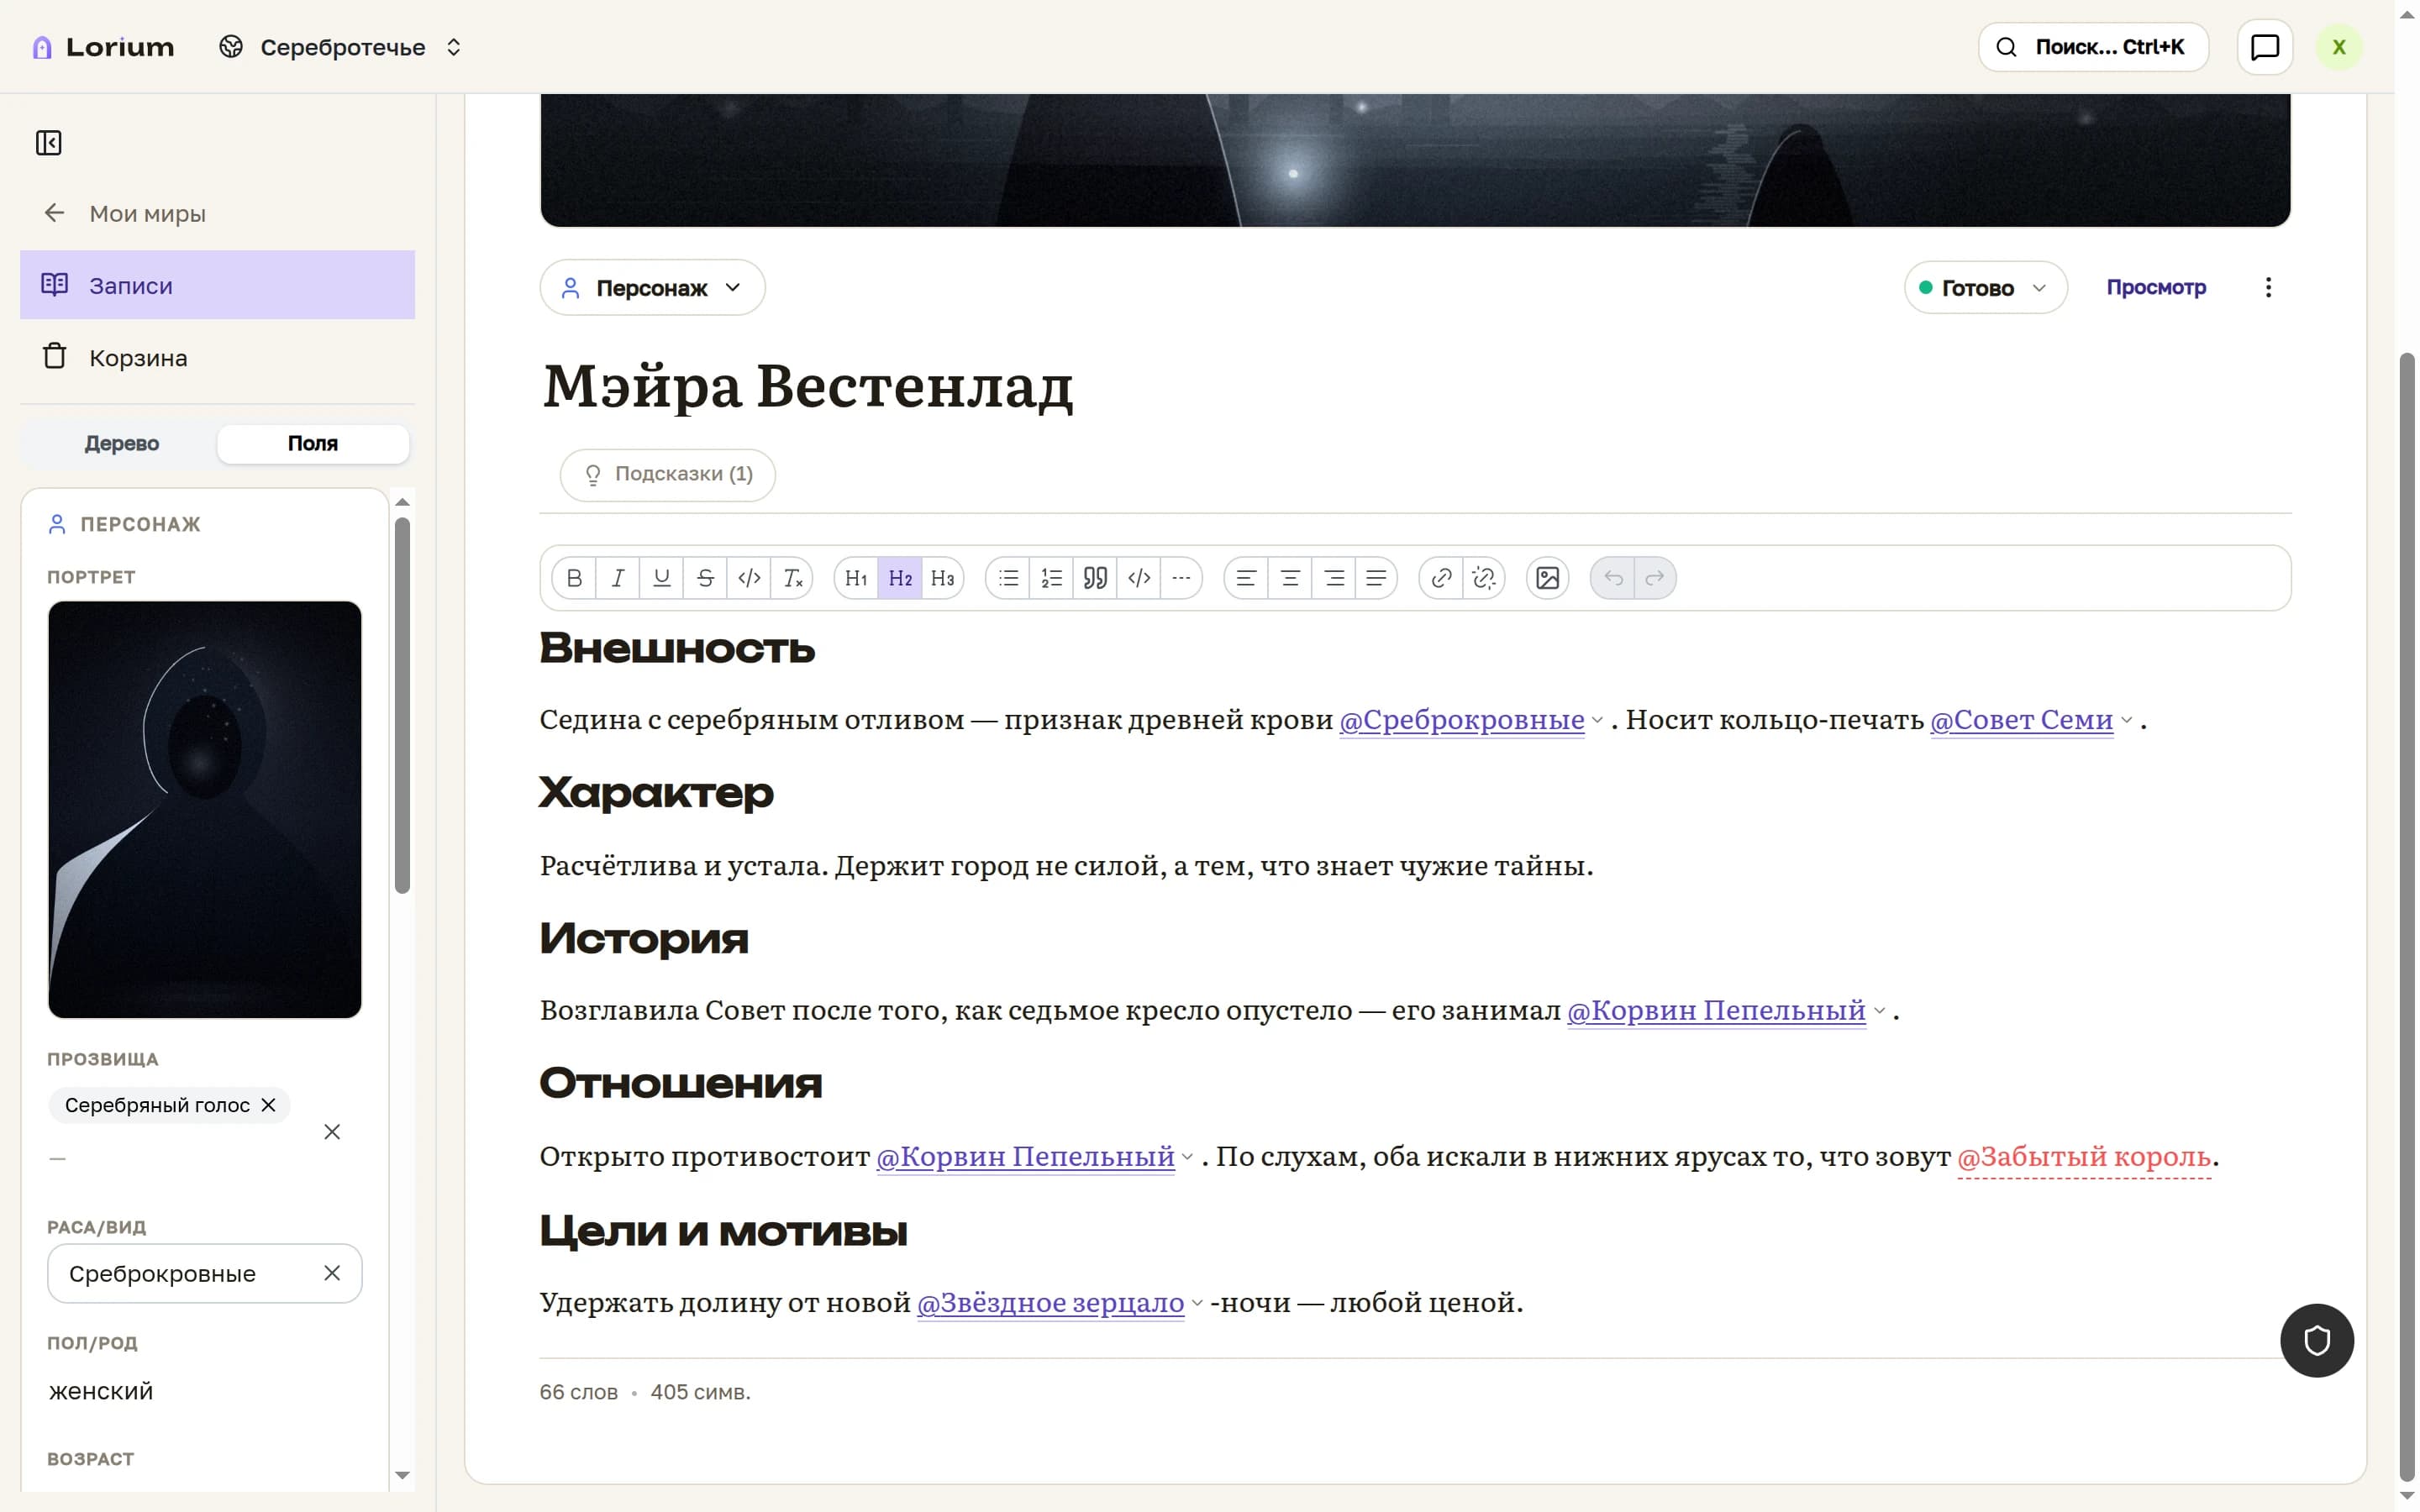
Task: Click the fields panel scrollbar thumb
Action: point(402,705)
